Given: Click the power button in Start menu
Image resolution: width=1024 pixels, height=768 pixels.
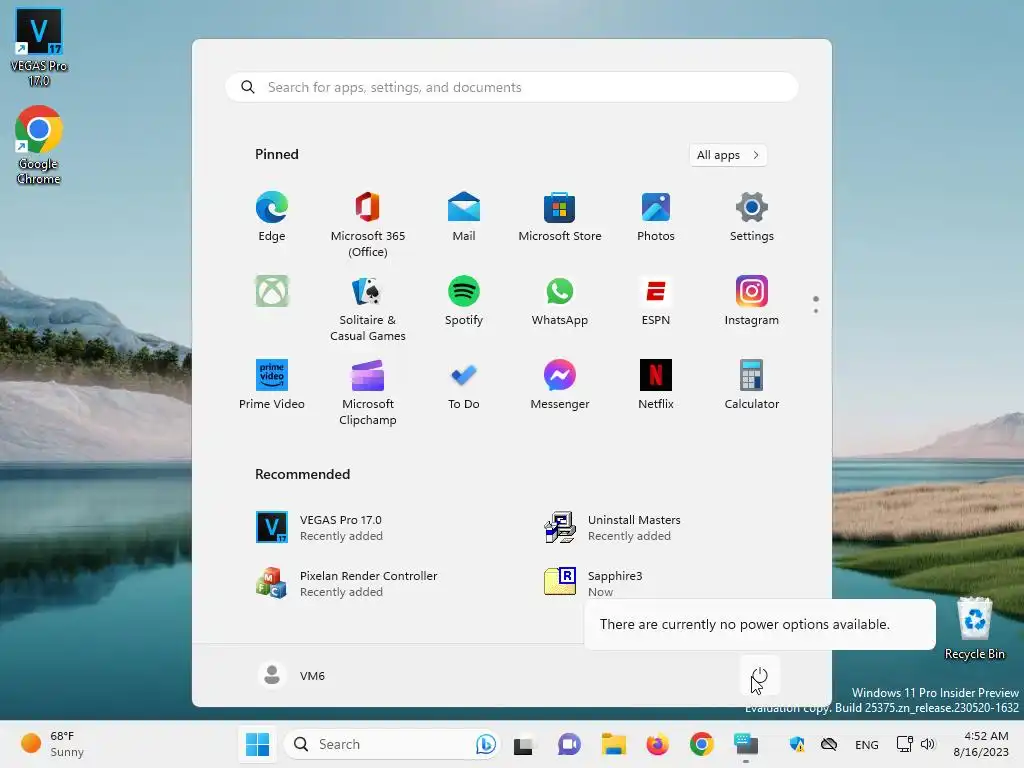Looking at the screenshot, I should (x=760, y=675).
